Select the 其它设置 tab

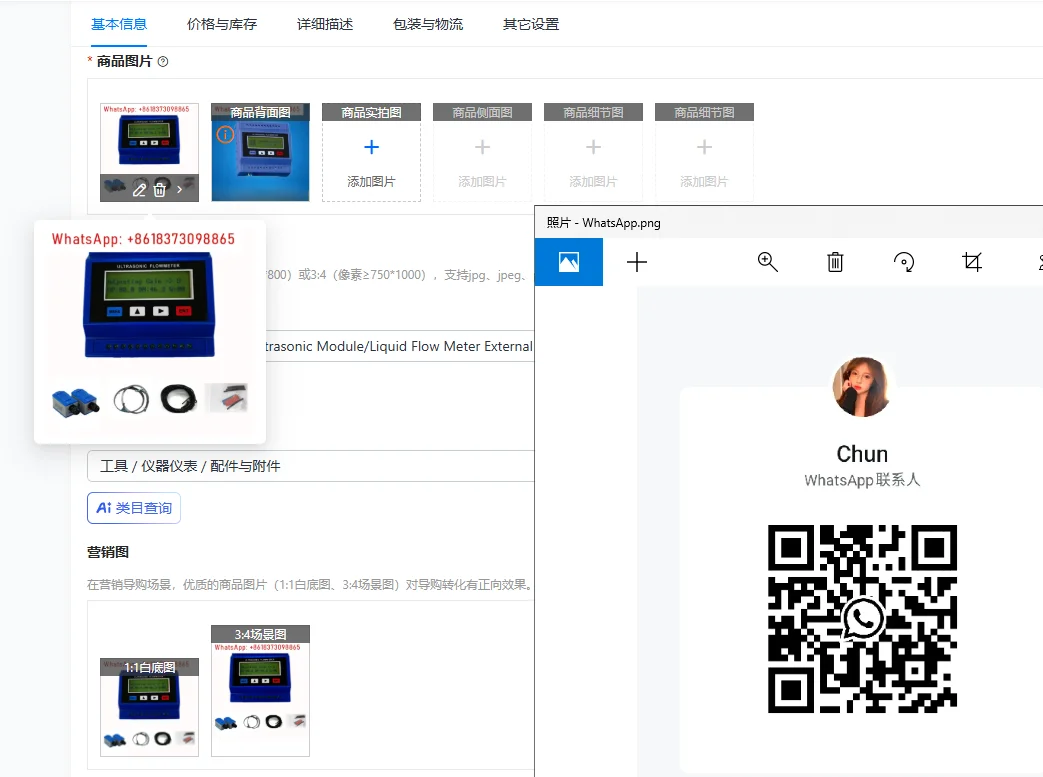(x=531, y=25)
